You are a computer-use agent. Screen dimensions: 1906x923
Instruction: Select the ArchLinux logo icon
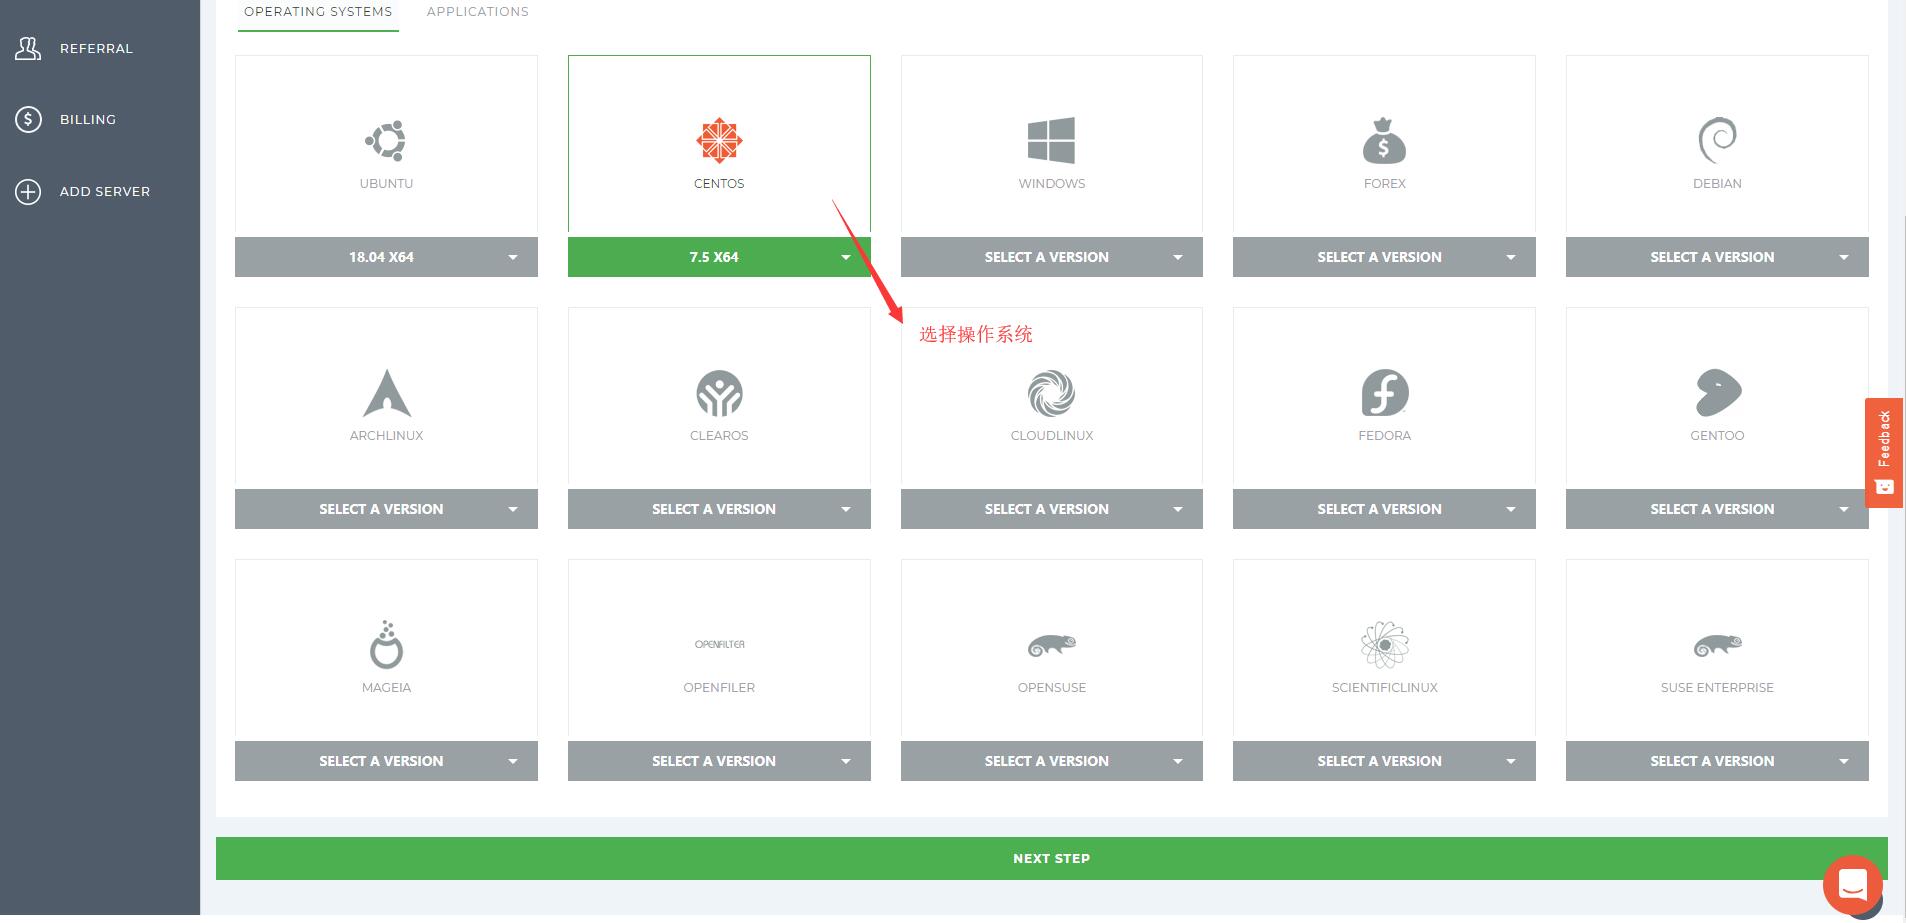point(387,393)
